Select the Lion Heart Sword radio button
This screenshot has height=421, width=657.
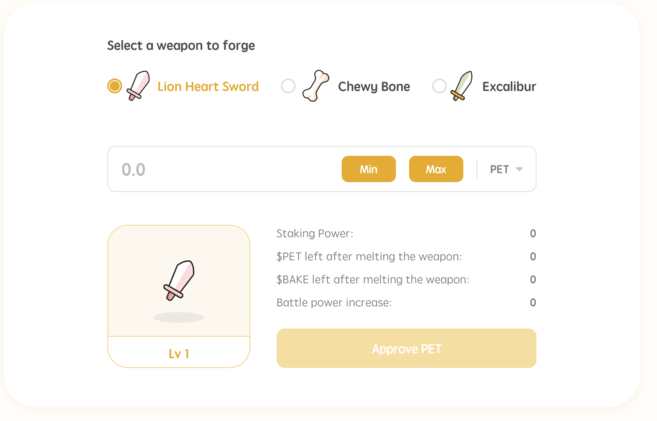(x=115, y=86)
